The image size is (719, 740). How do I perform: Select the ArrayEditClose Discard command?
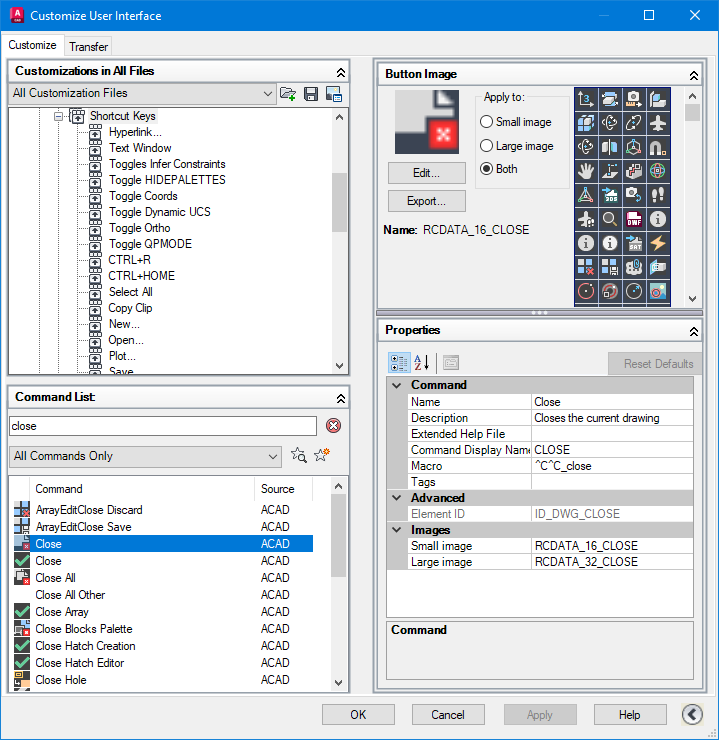(89, 510)
